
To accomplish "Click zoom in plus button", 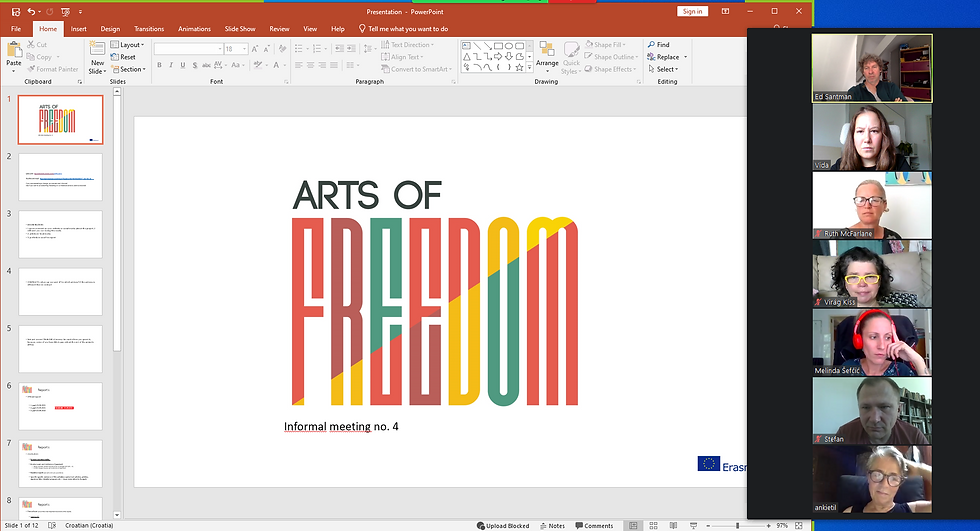I will pyautogui.click(x=769, y=526).
